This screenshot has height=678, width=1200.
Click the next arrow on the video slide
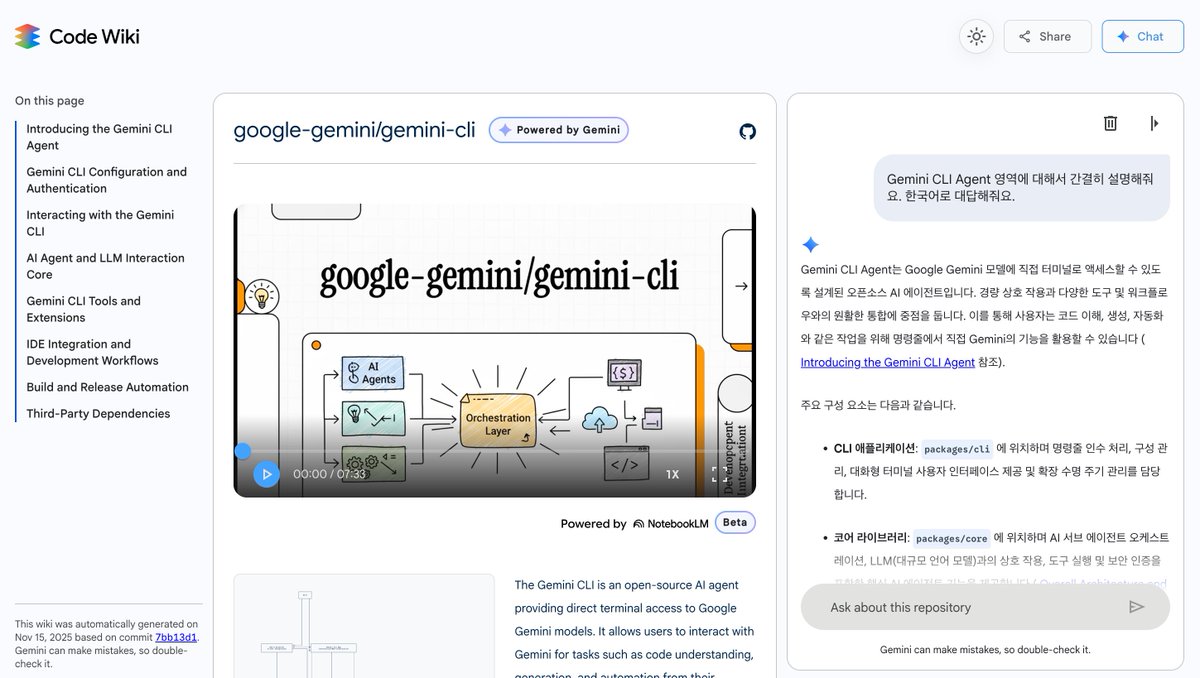[x=741, y=286]
